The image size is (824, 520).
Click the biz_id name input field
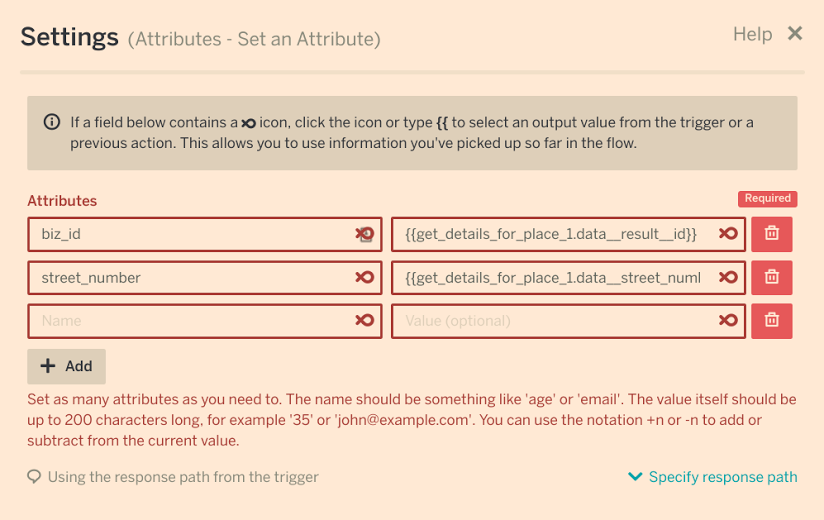[190, 234]
